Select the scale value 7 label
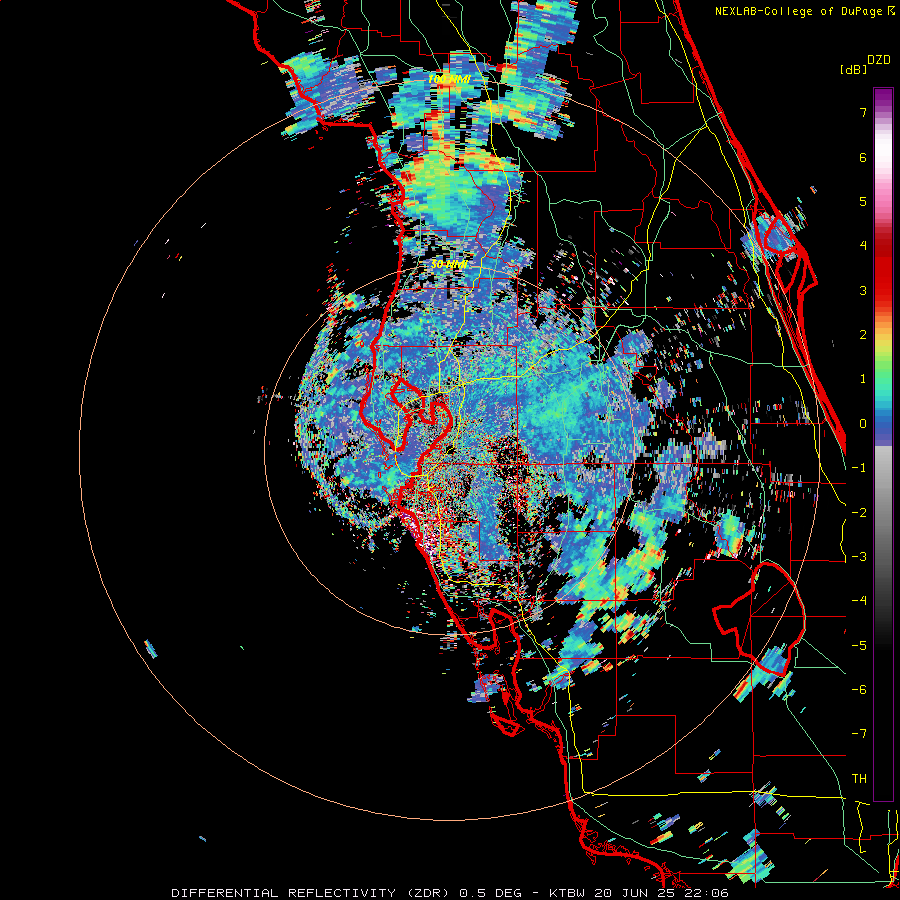900x900 pixels. click(x=863, y=112)
